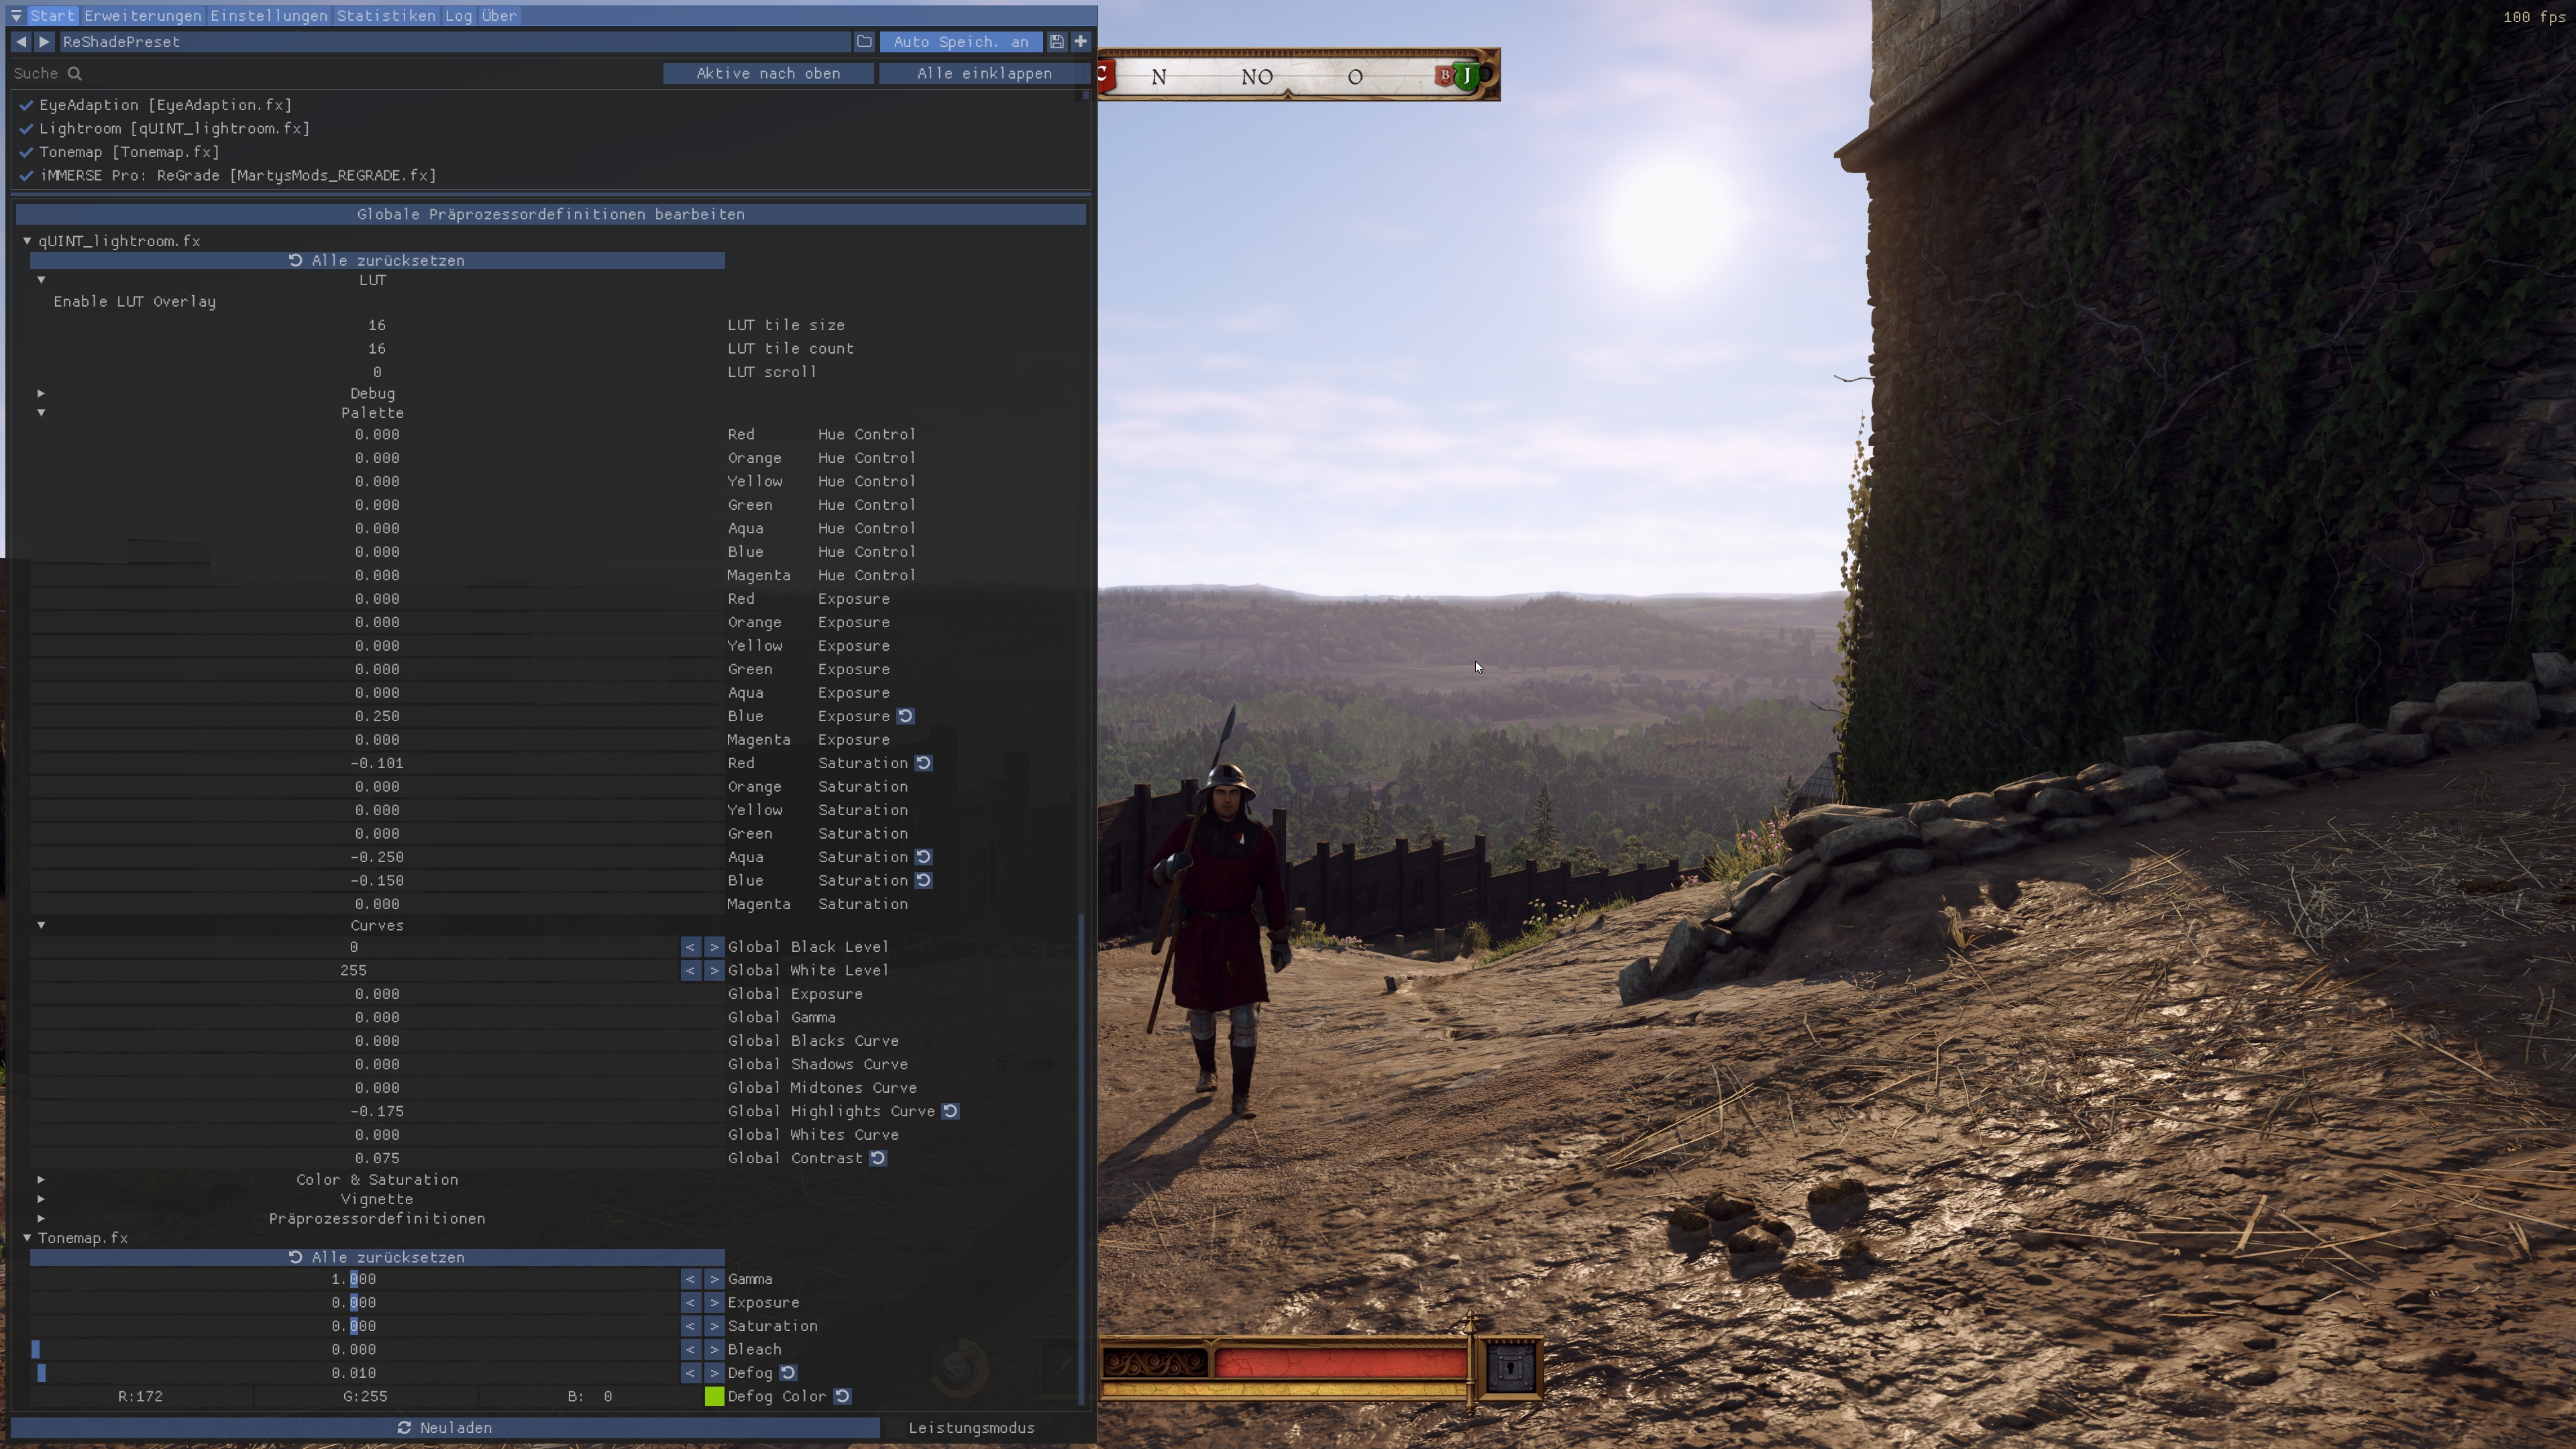The image size is (2576, 1449).
Task: Reset the Defog Color value
Action: [842, 1396]
